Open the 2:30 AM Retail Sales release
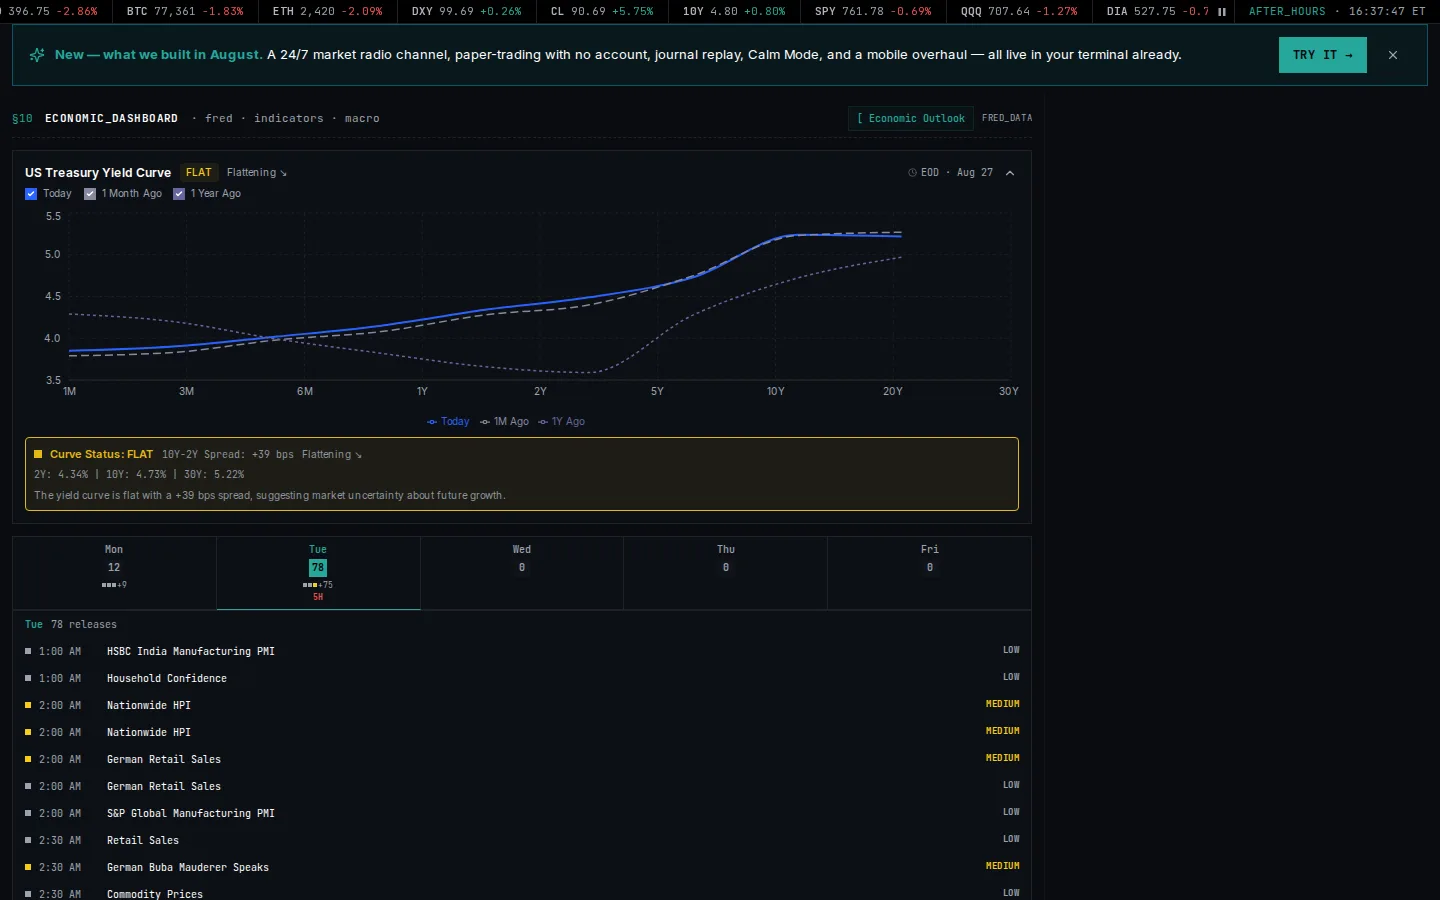The width and height of the screenshot is (1440, 900). click(x=522, y=840)
